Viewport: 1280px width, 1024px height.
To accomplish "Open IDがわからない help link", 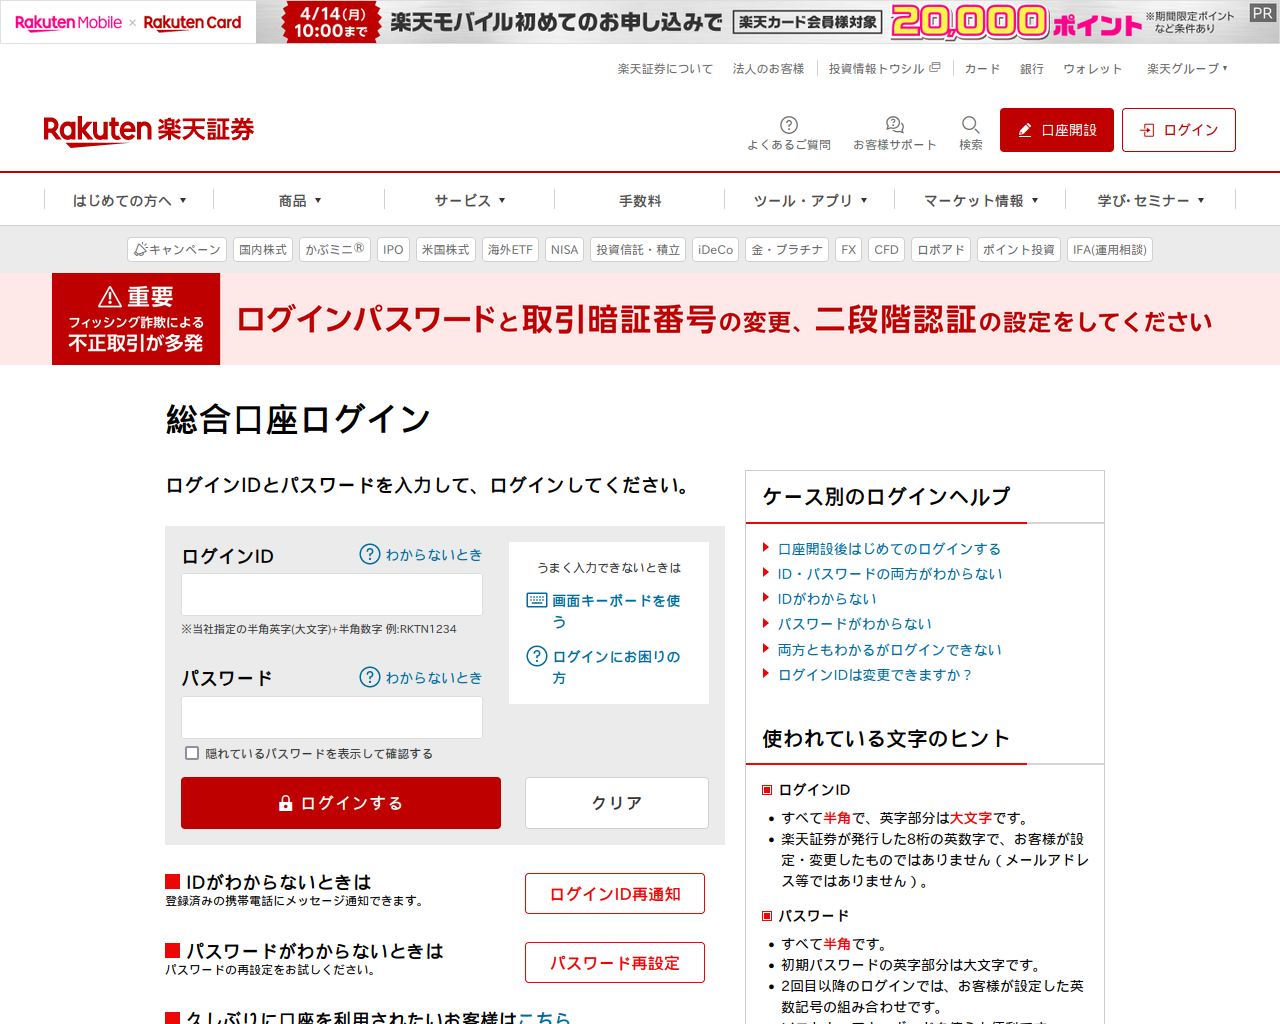I will (827, 599).
